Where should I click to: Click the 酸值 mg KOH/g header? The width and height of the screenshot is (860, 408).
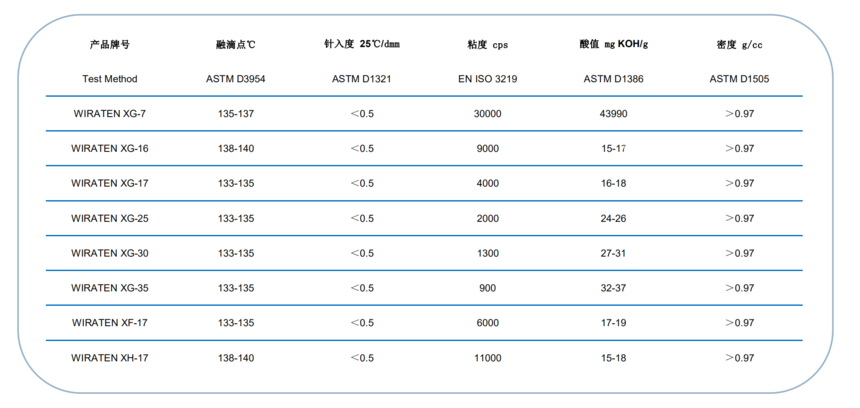pyautogui.click(x=613, y=44)
